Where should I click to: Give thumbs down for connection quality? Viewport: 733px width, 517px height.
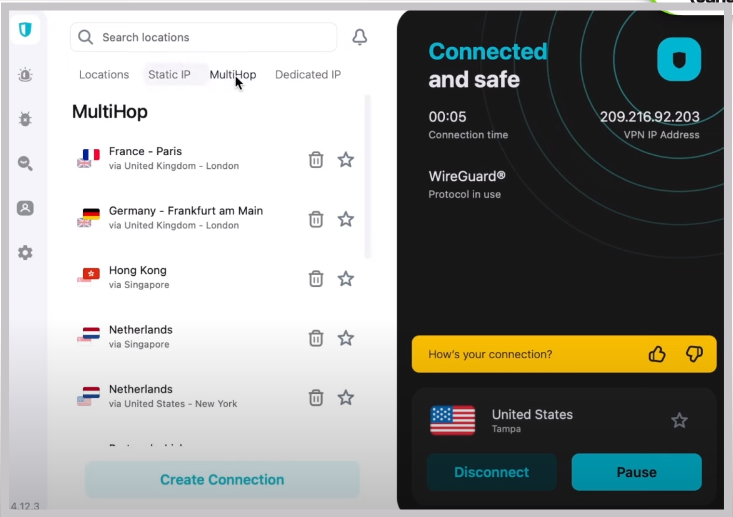[694, 354]
